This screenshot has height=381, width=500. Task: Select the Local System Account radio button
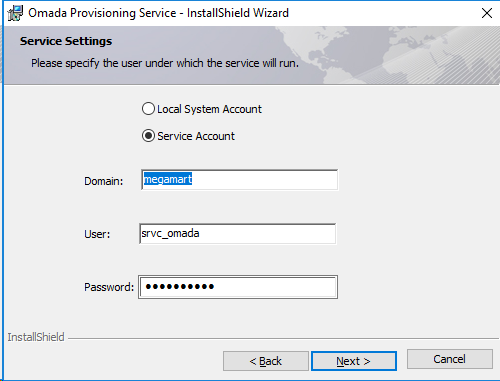(x=148, y=109)
